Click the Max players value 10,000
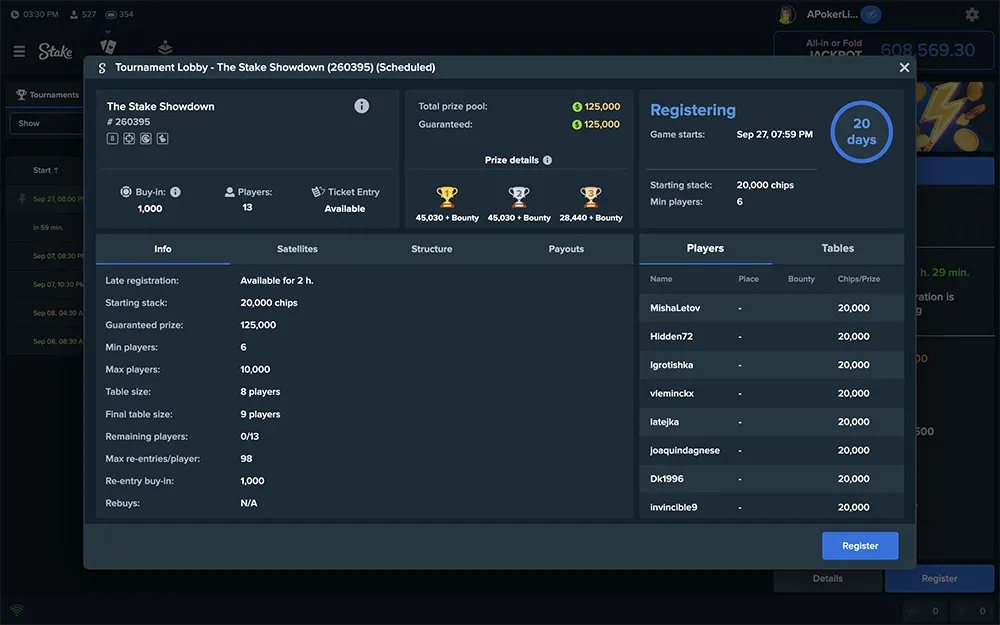 point(255,369)
